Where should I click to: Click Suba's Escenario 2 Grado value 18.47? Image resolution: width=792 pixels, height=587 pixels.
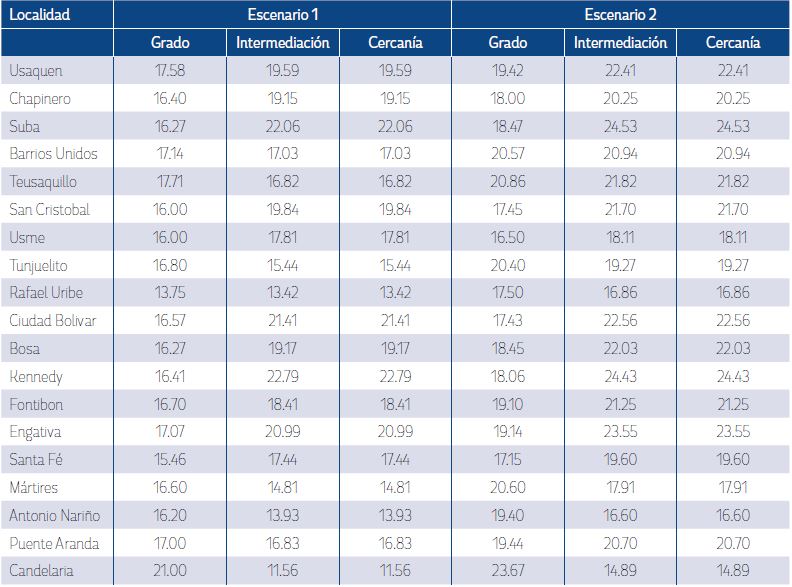pos(507,127)
